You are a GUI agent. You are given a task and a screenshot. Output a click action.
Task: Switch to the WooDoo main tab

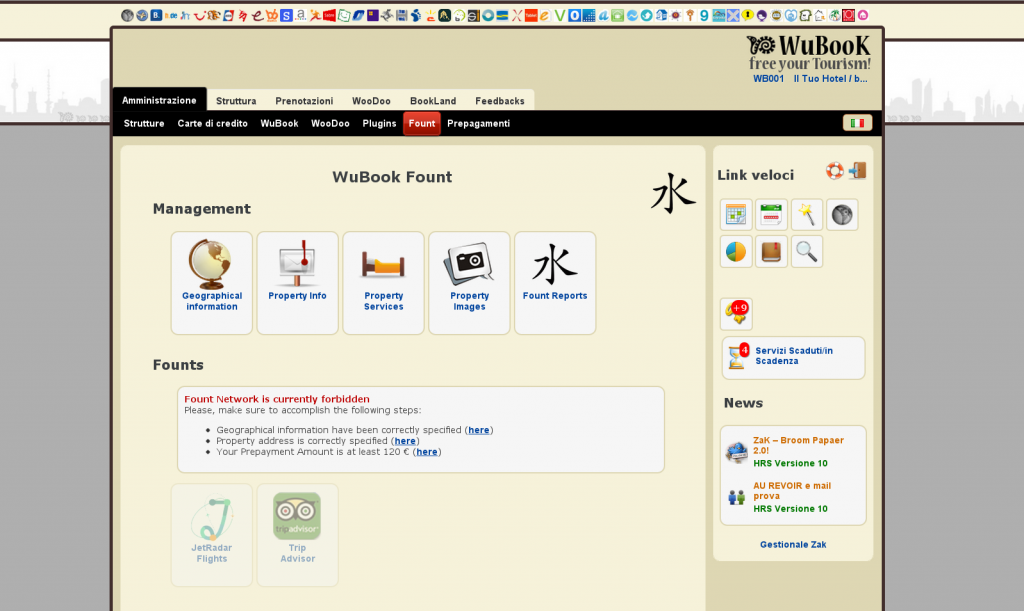(x=372, y=101)
